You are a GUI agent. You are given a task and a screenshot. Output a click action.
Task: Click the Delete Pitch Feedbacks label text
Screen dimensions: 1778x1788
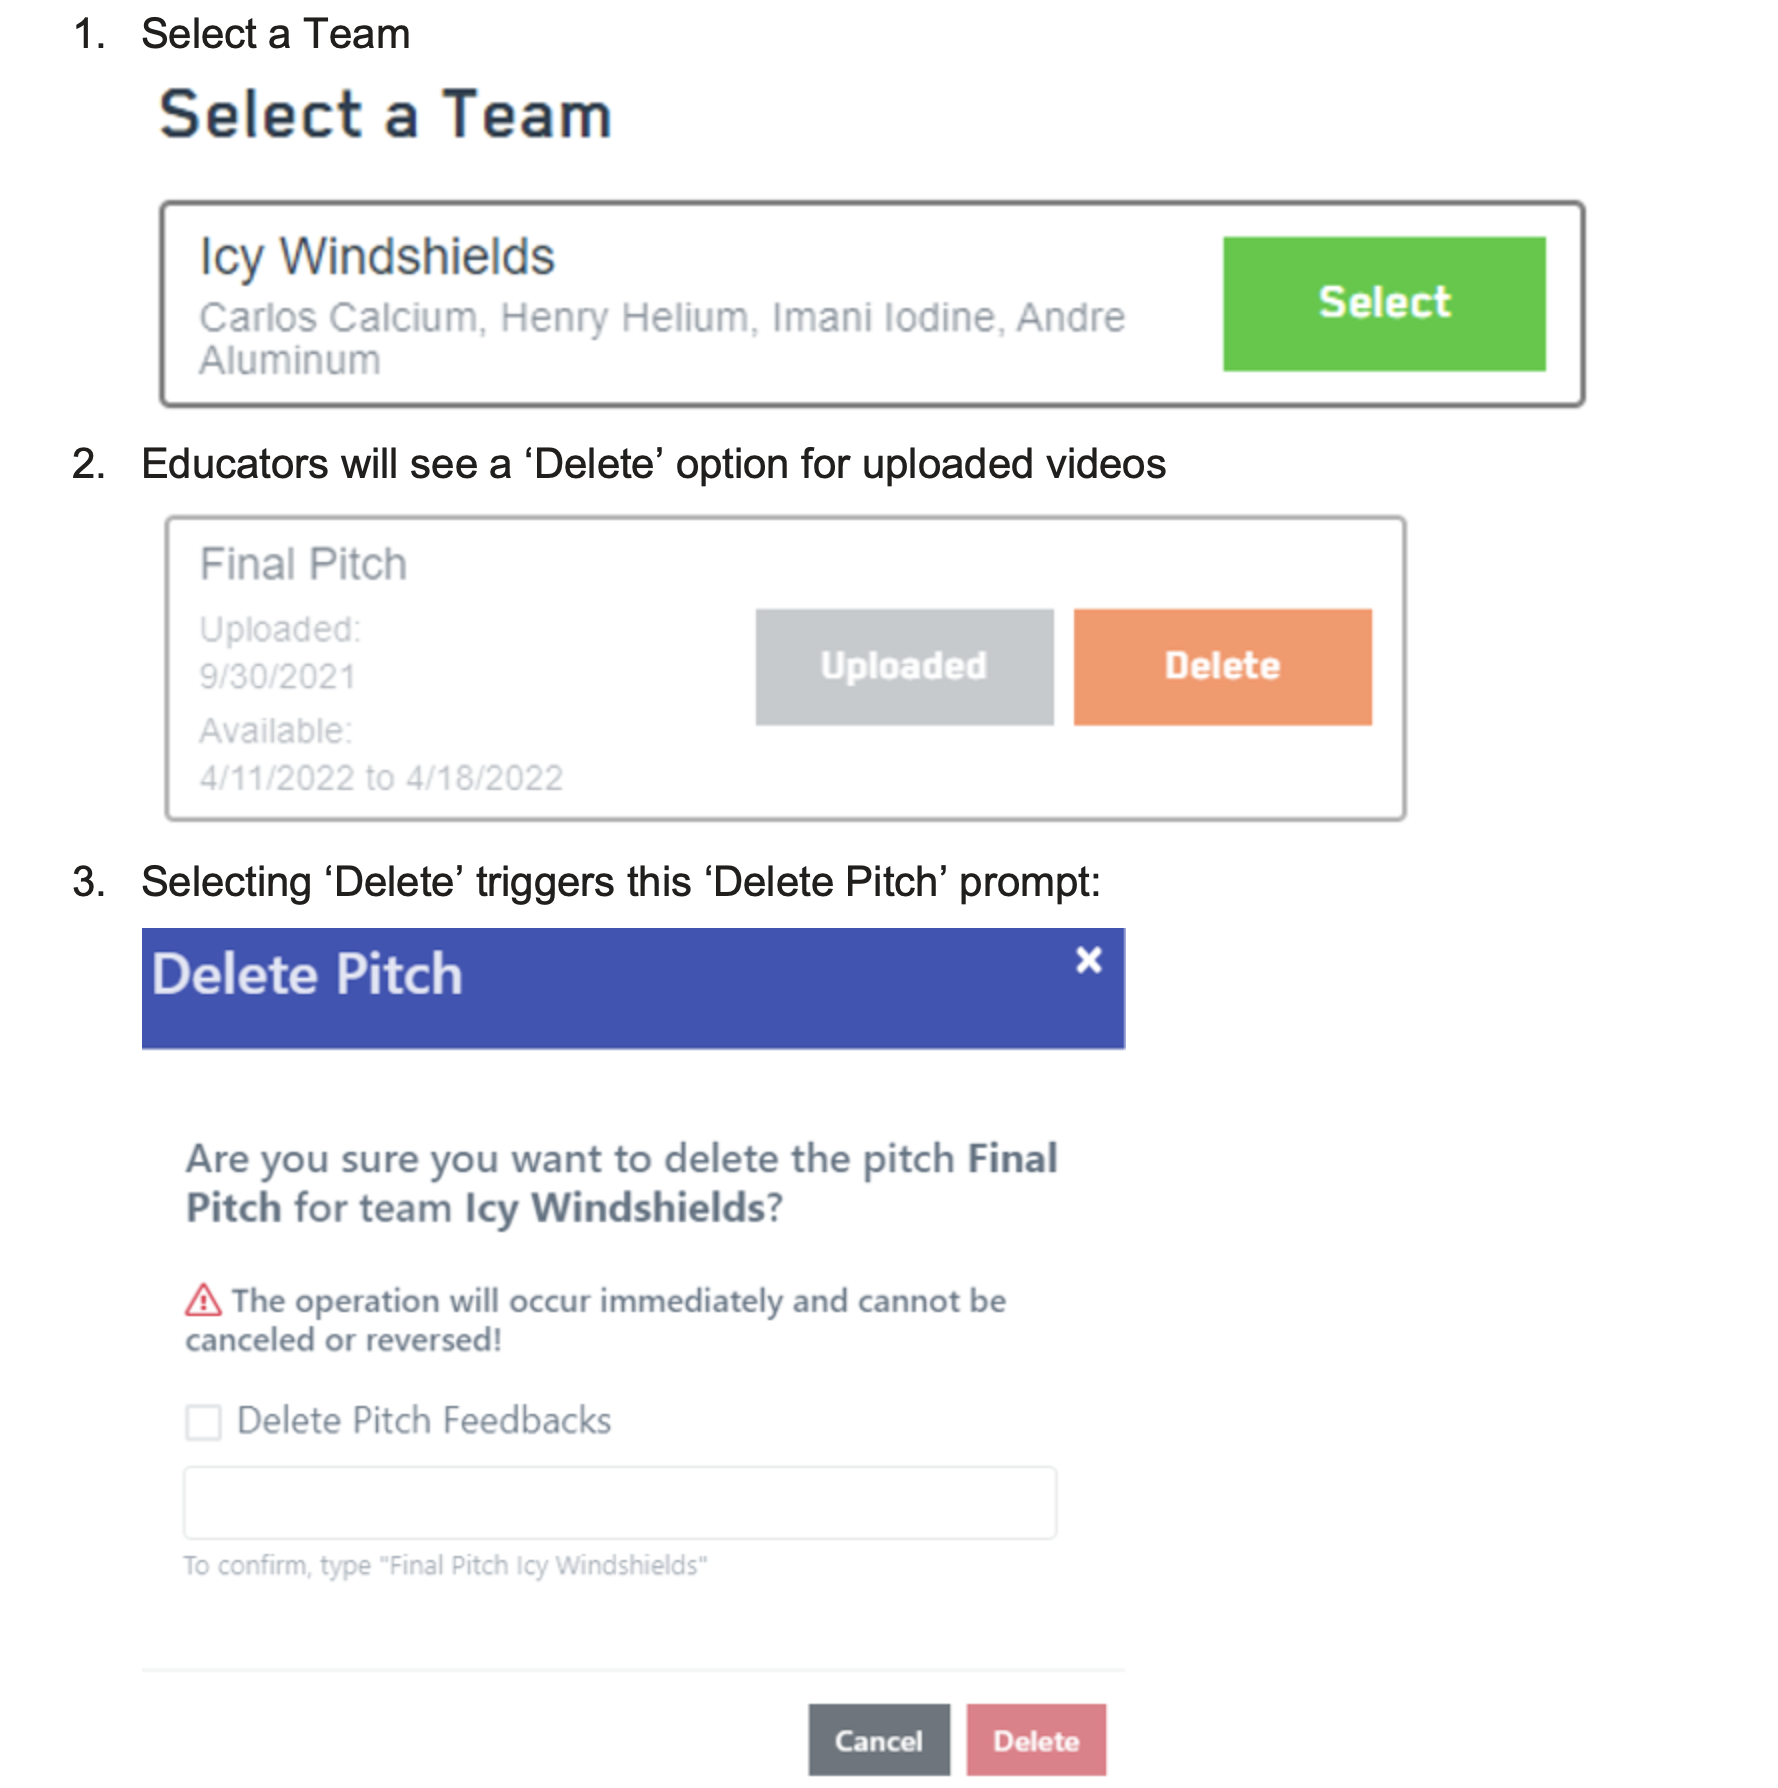tap(424, 1421)
